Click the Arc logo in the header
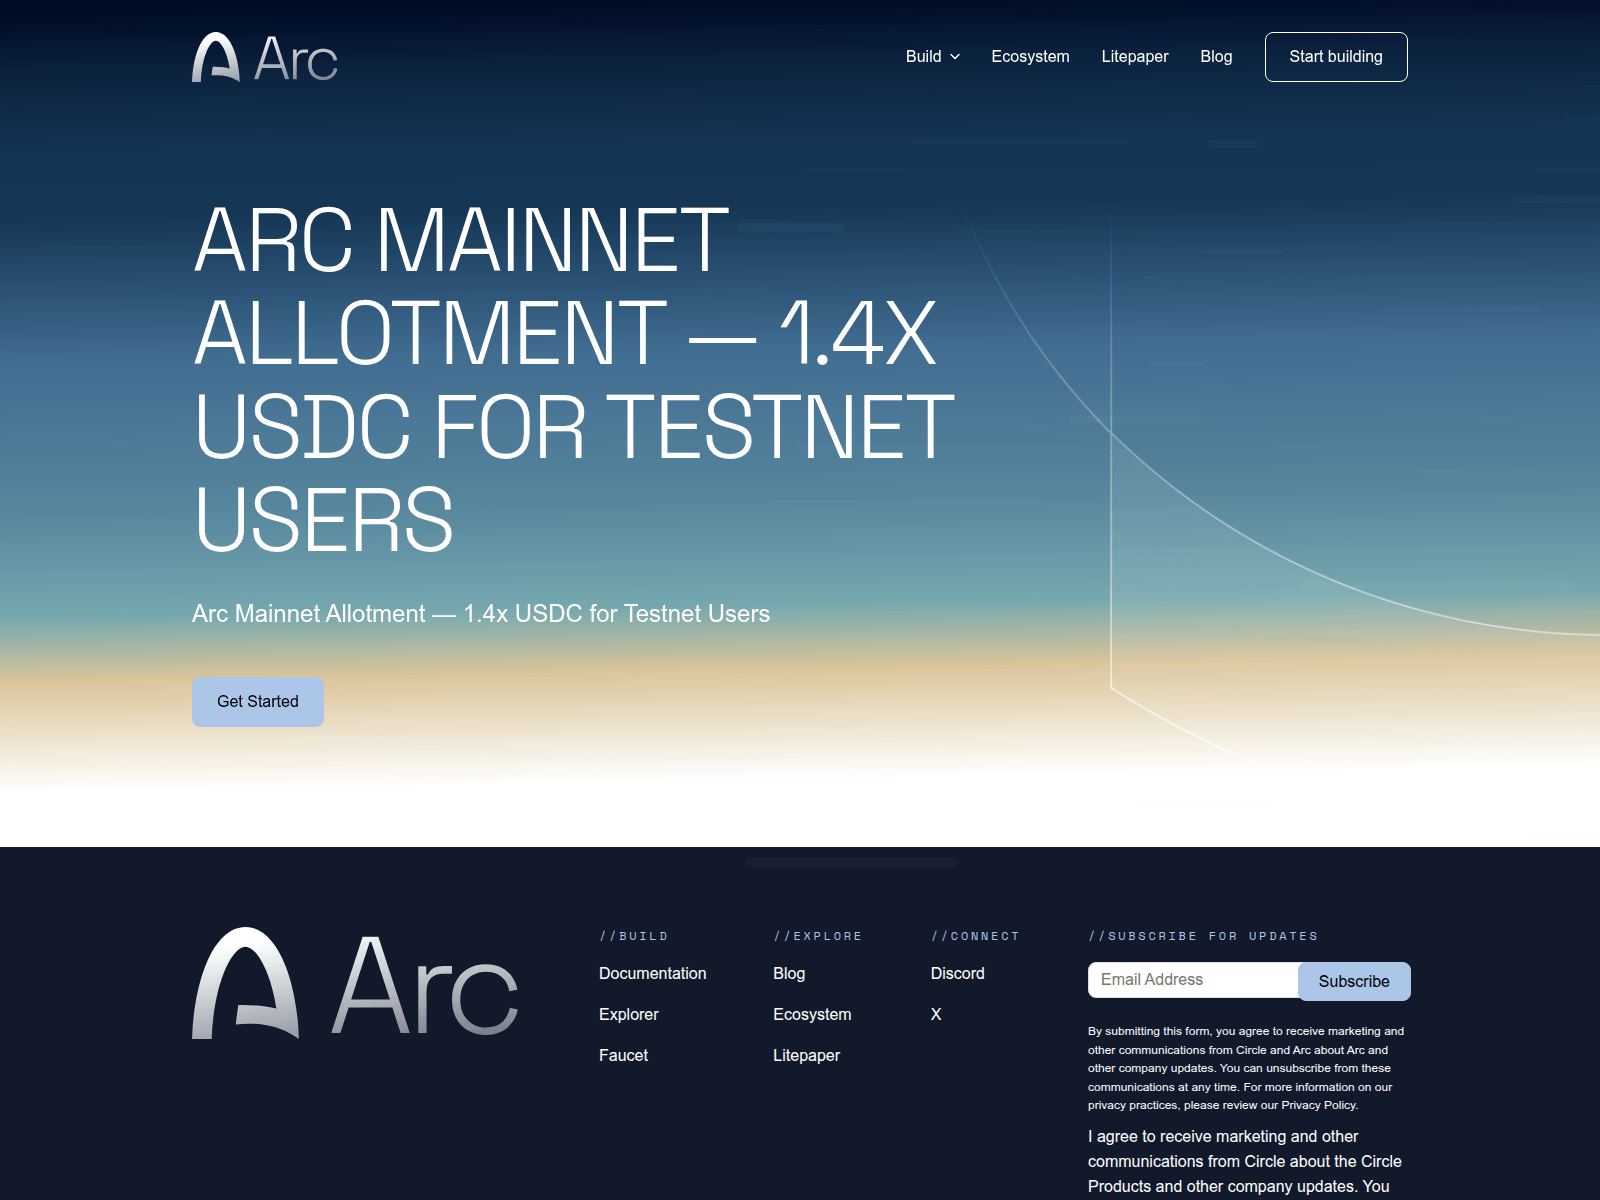Viewport: 1600px width, 1200px height. pyautogui.click(x=265, y=57)
